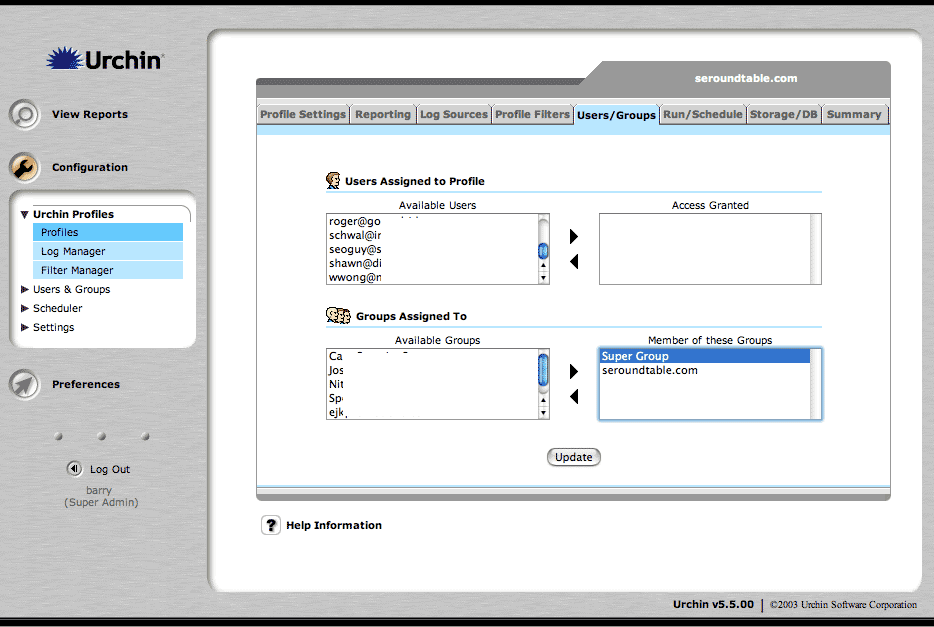Open the Summary tab
This screenshot has width=934, height=627.
click(854, 114)
